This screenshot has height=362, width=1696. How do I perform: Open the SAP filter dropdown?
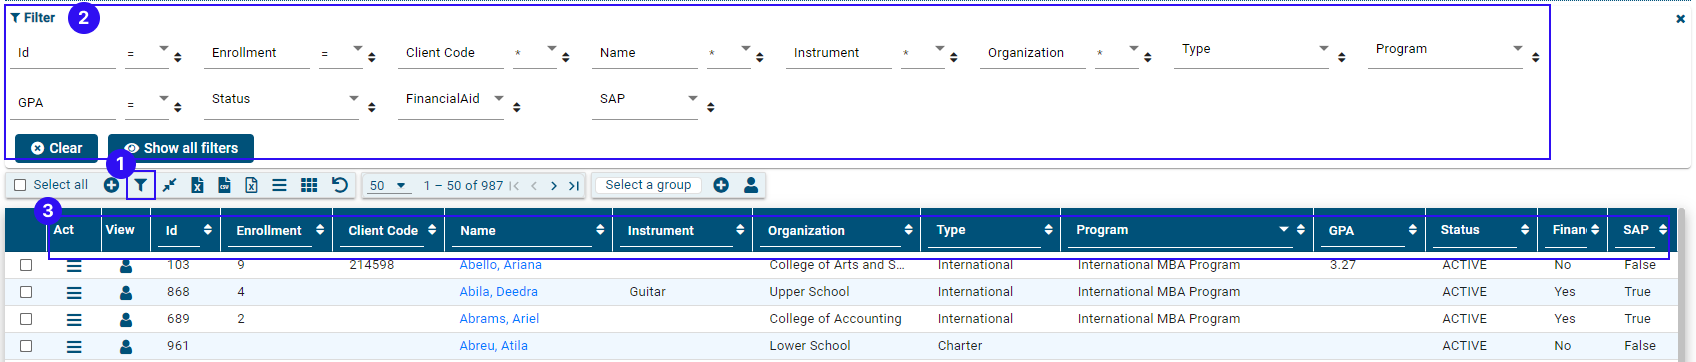(645, 100)
